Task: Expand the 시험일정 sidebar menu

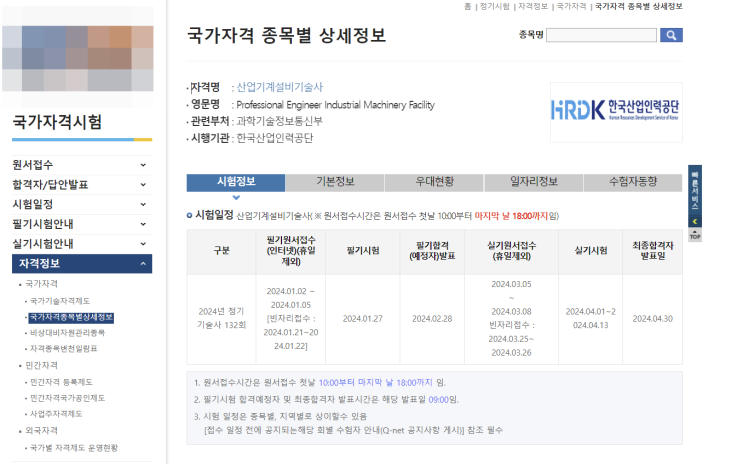Action: [x=82, y=204]
